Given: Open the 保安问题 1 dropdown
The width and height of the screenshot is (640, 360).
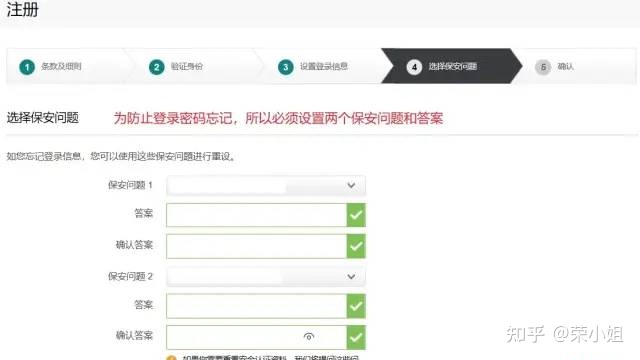Looking at the screenshot, I should [266, 186].
